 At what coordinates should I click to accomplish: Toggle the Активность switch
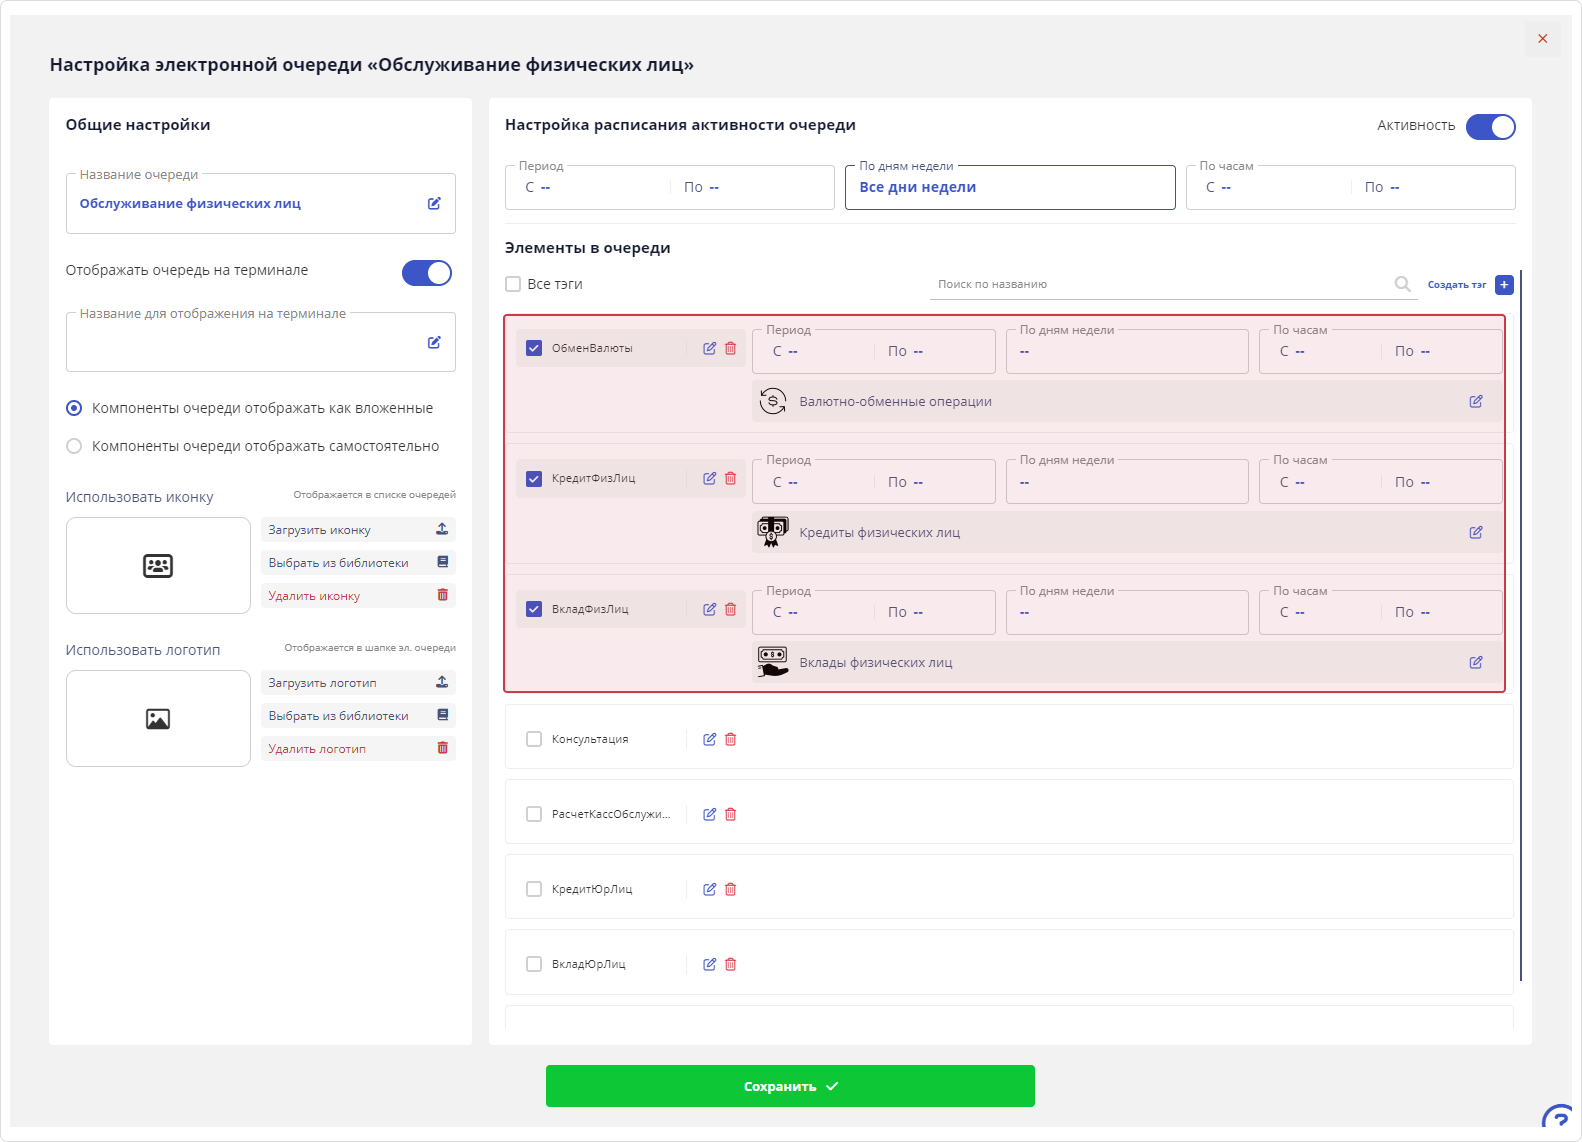(x=1490, y=127)
